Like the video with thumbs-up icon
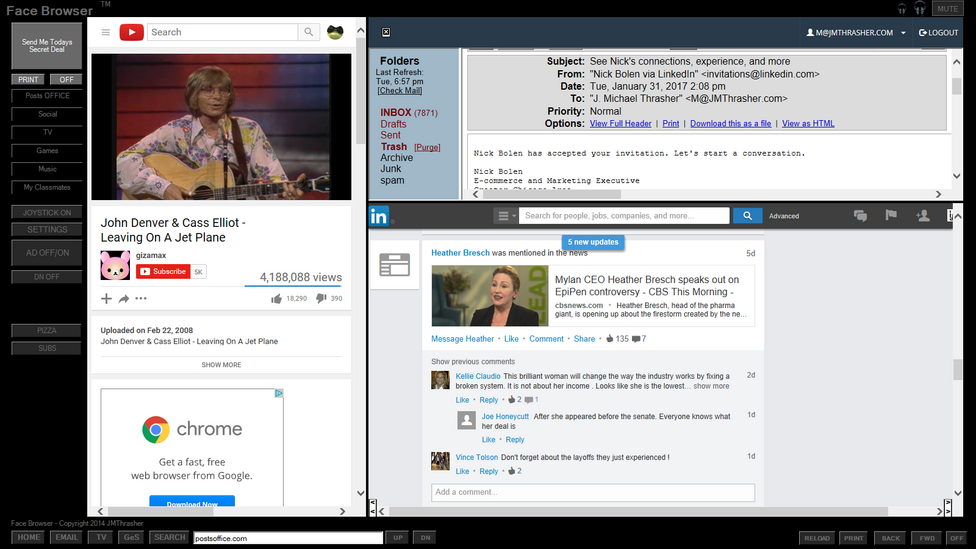 [277, 298]
